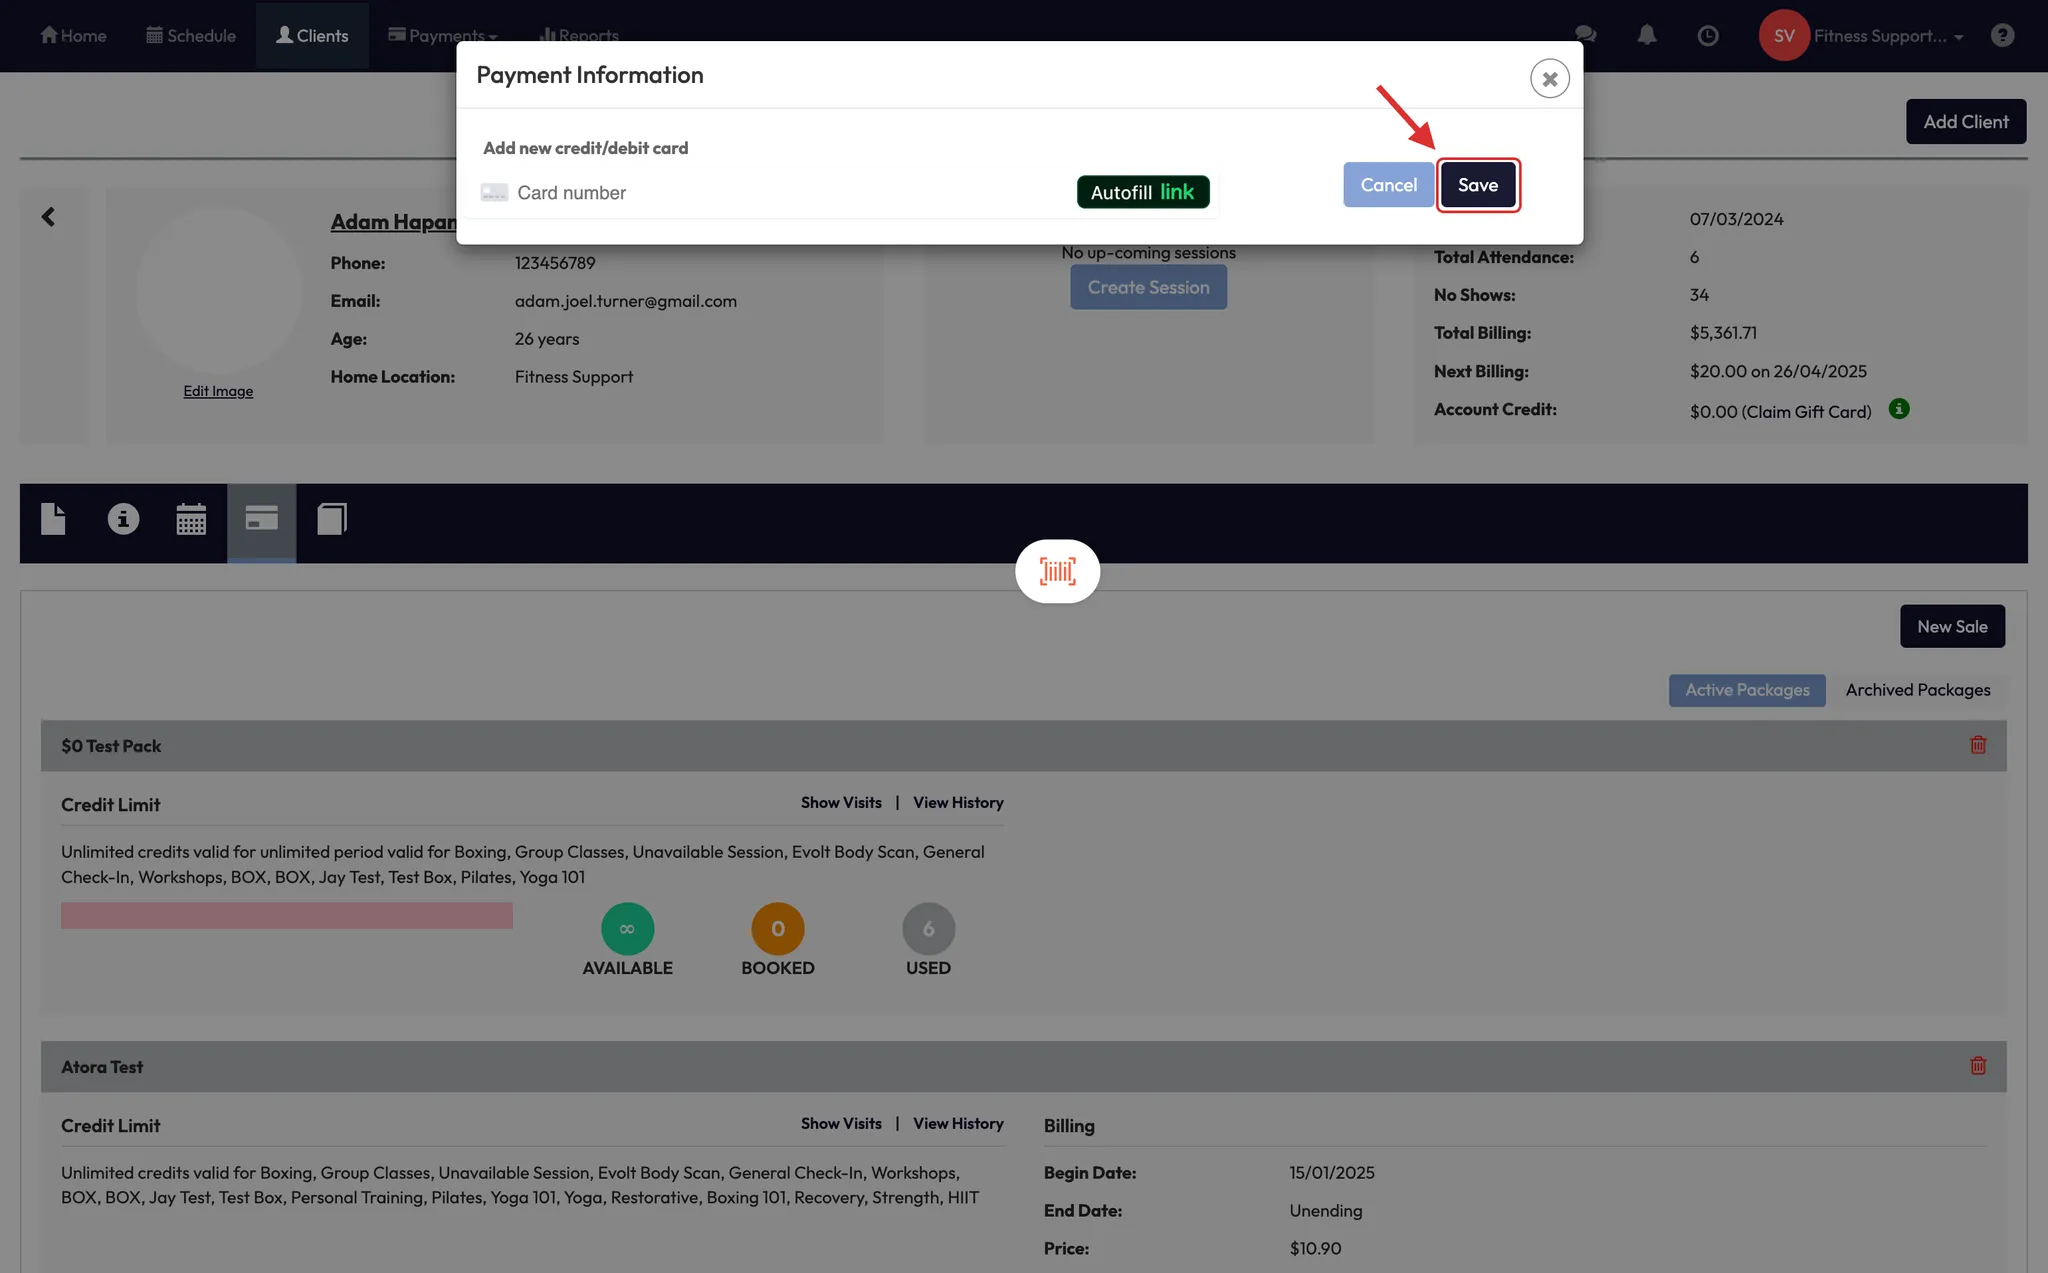Open the client documents tab icon
2048x1273 pixels.
[x=53, y=519]
